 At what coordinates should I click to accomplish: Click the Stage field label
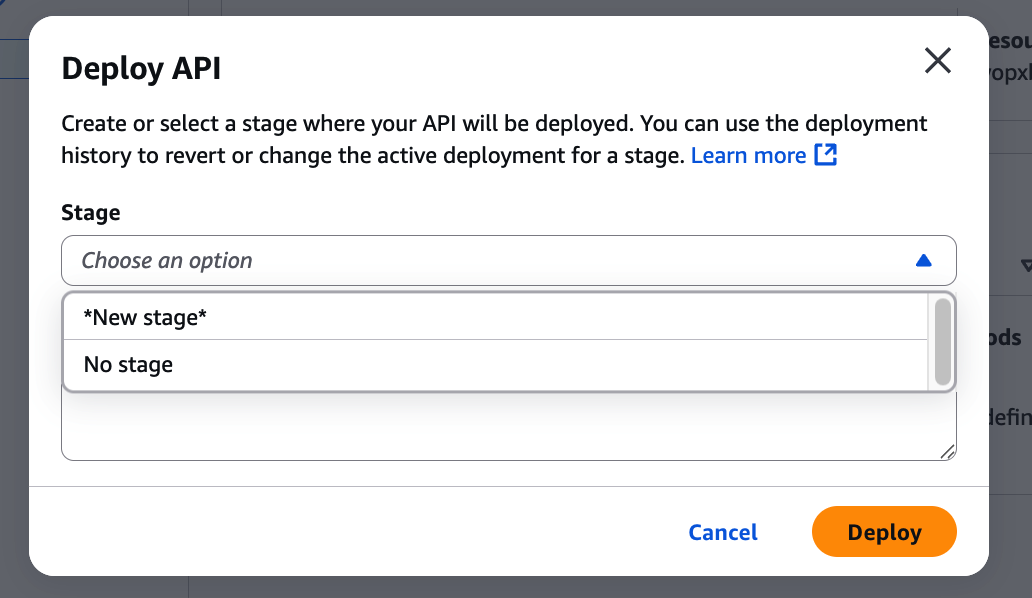[91, 212]
